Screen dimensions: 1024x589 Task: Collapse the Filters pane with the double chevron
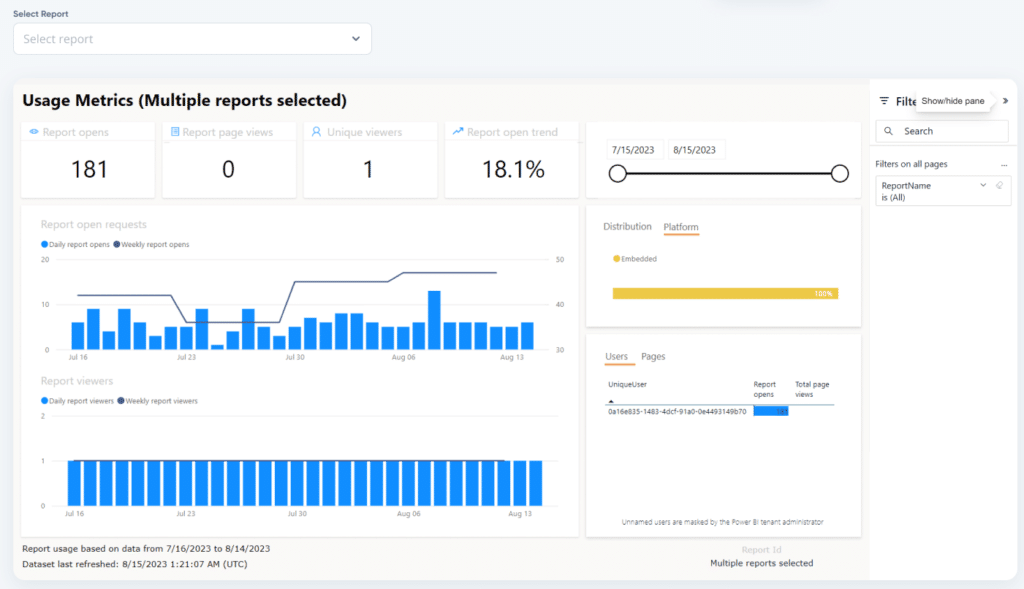pyautogui.click(x=1005, y=100)
